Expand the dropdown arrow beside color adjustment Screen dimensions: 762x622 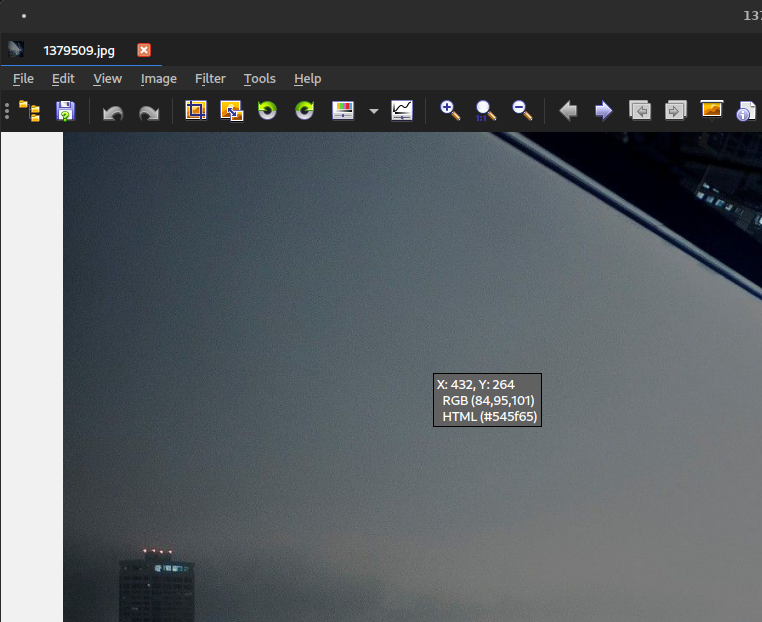pos(373,112)
